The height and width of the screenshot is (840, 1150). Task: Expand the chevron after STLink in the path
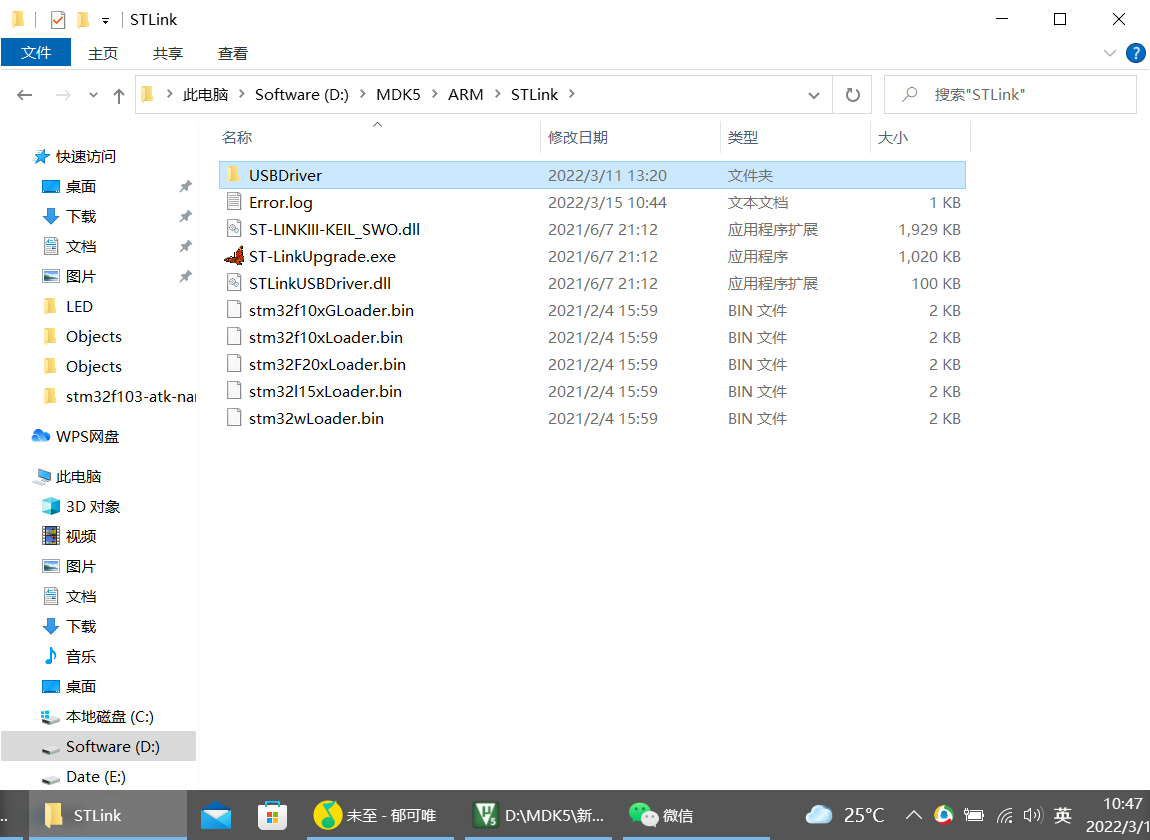[x=572, y=94]
